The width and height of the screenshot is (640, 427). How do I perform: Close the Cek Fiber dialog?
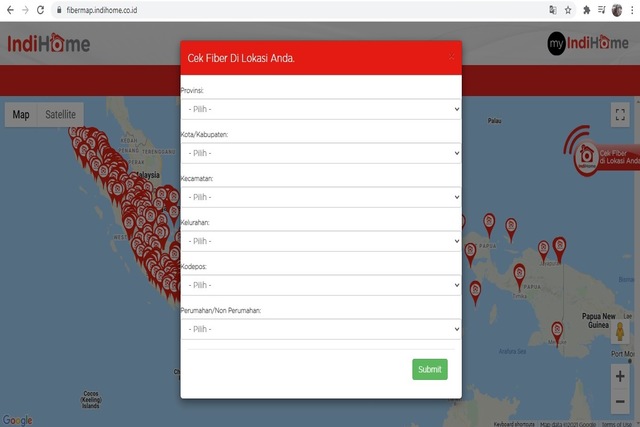tap(451, 57)
